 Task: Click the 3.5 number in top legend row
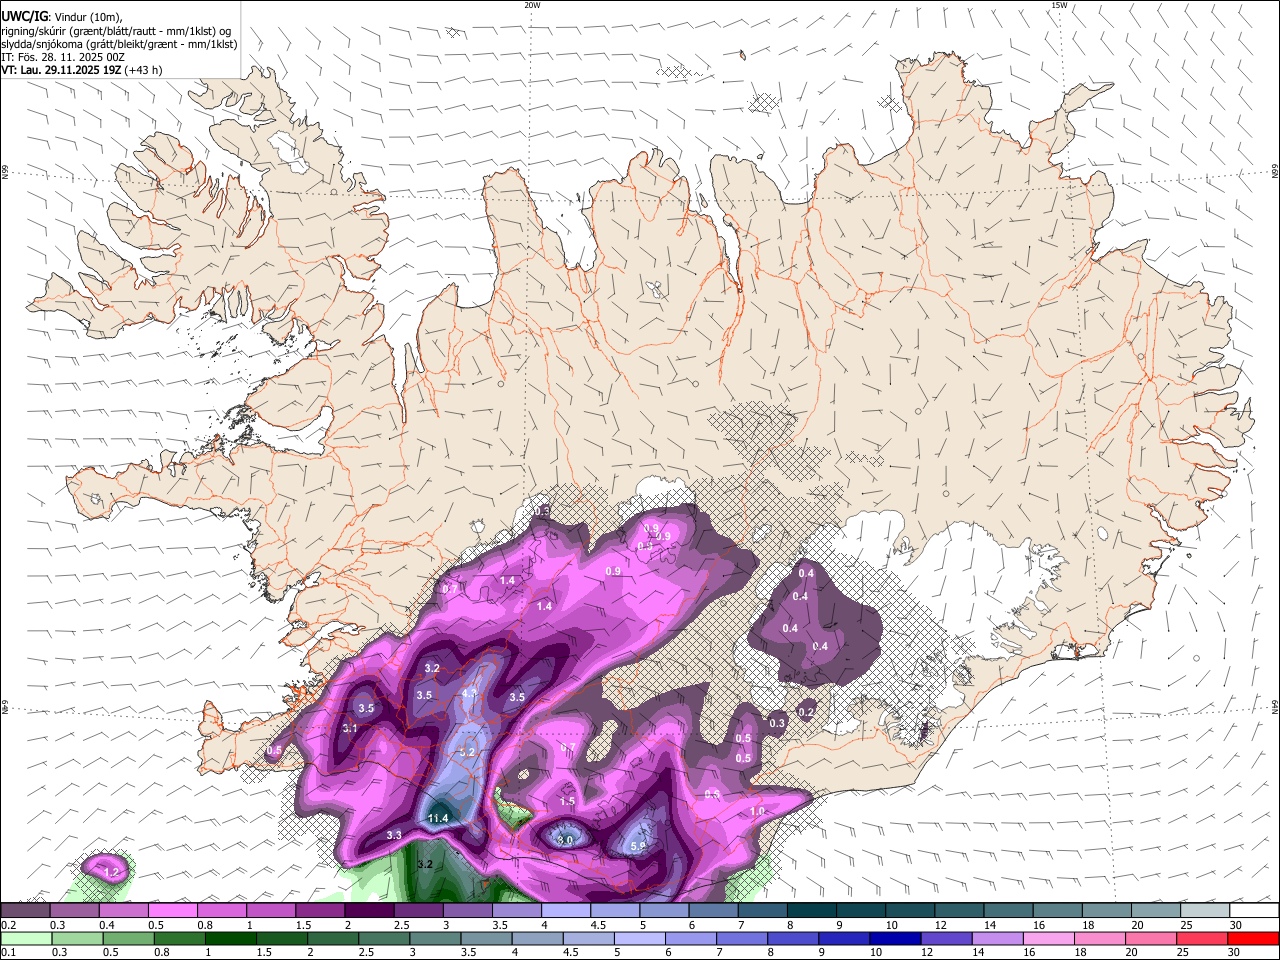pyautogui.click(x=500, y=924)
